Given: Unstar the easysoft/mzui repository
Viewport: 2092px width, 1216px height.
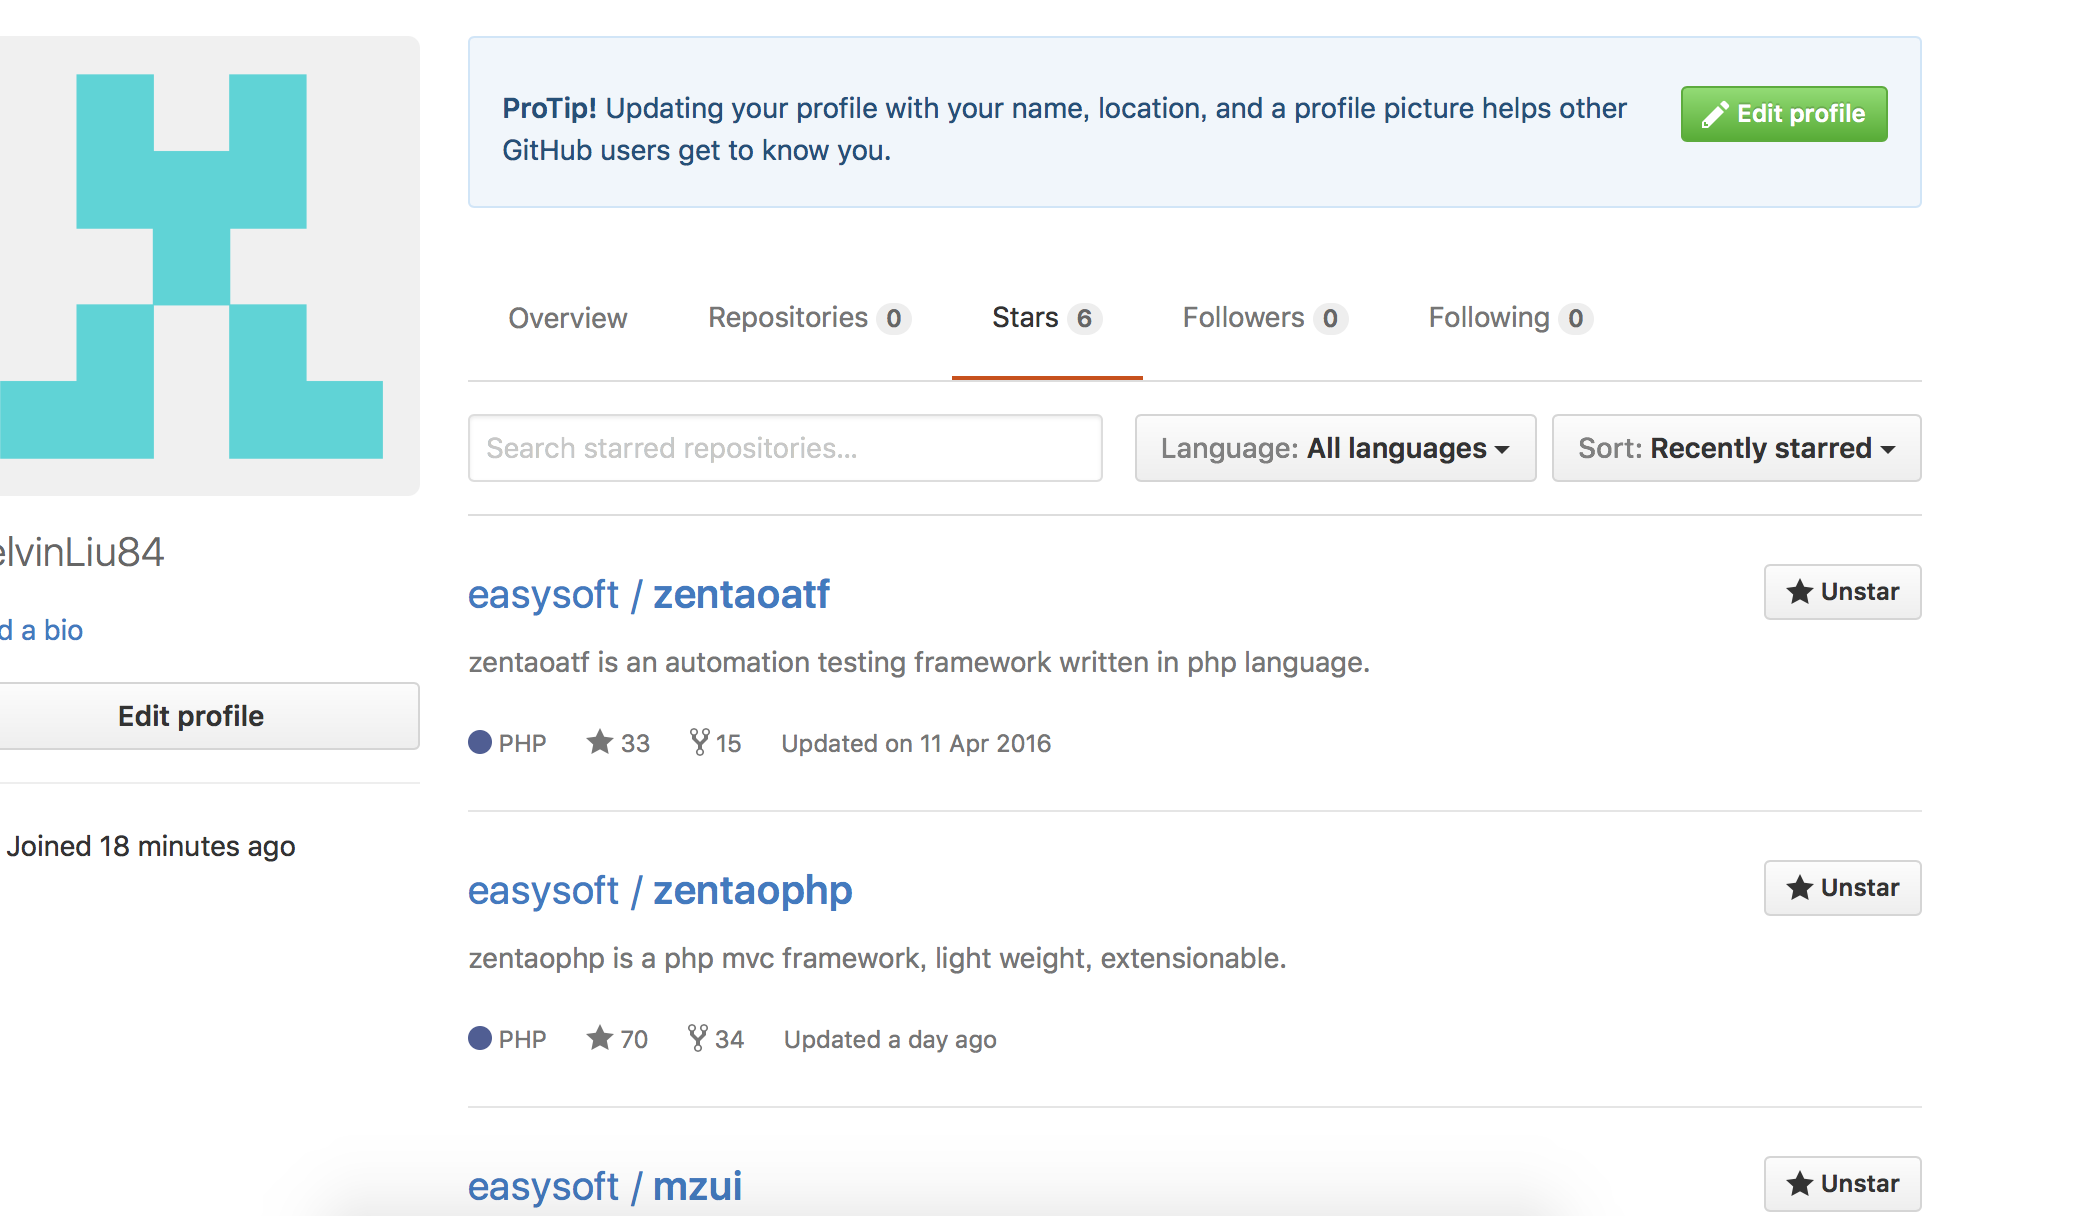Looking at the screenshot, I should click(x=1842, y=1184).
